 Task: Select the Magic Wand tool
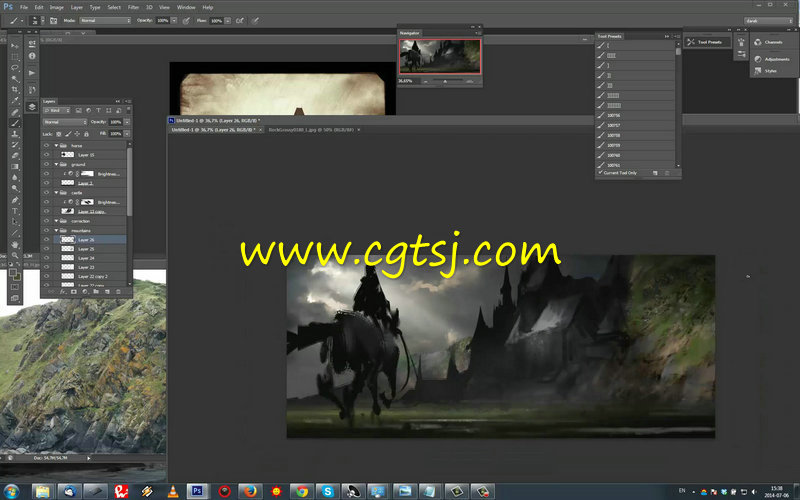15,79
